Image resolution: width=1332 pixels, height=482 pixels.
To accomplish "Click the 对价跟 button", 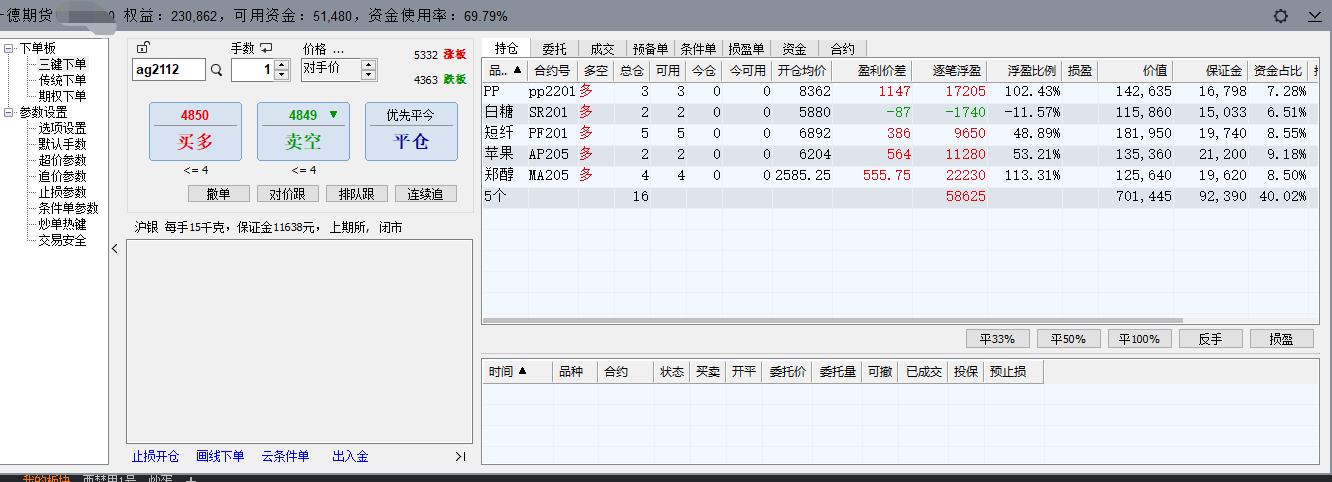I will pos(287,194).
